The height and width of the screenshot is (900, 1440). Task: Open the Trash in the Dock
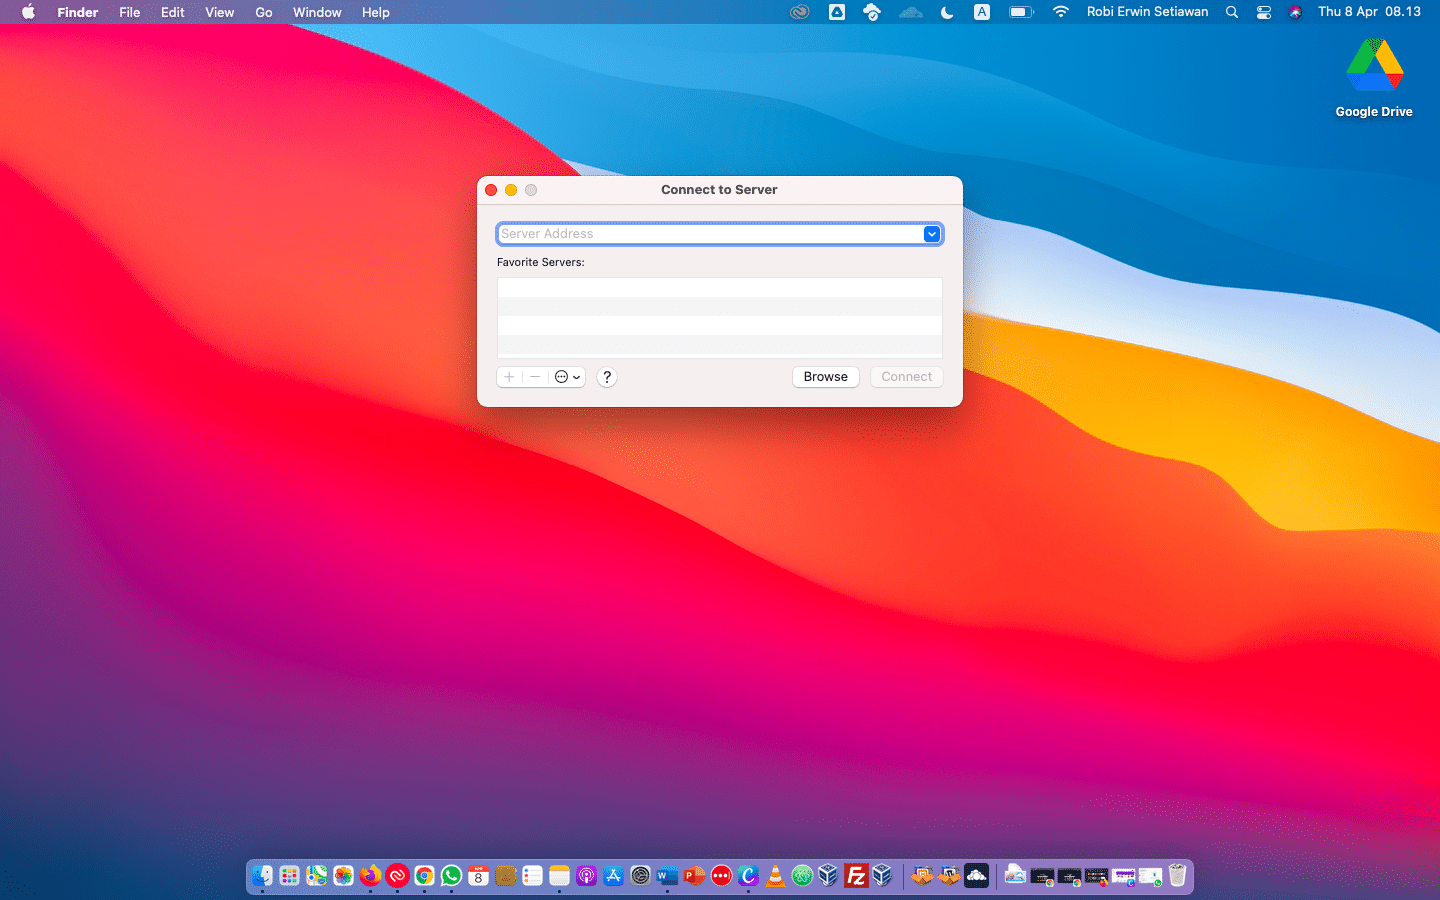click(1177, 876)
